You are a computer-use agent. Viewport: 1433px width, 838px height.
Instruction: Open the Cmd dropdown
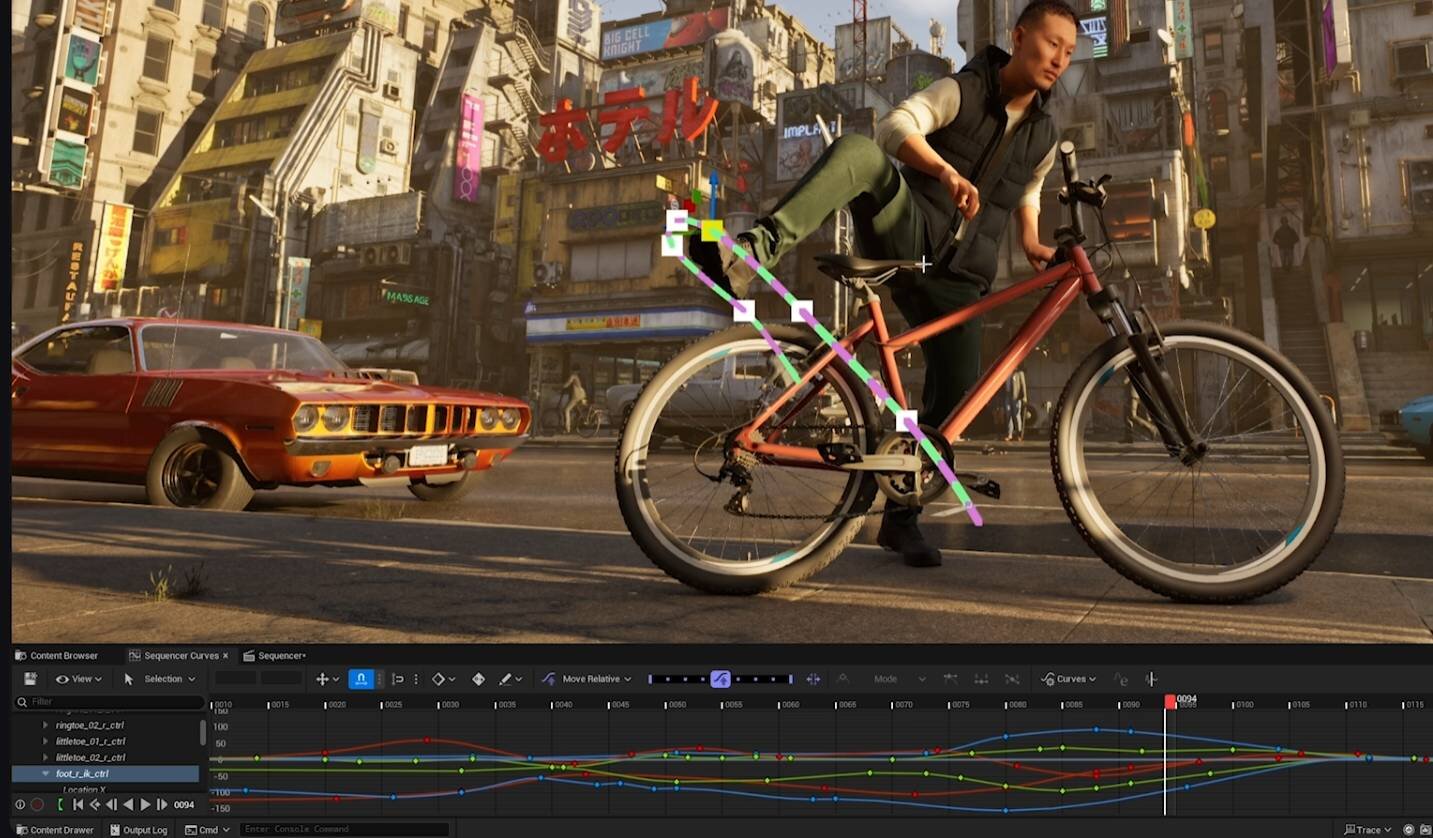click(x=207, y=830)
